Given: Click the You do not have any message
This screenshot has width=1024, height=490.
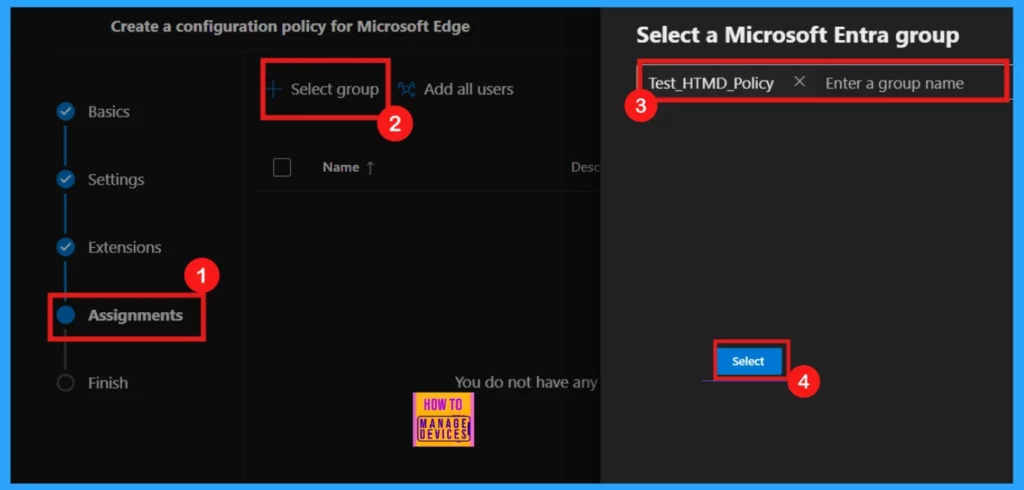Looking at the screenshot, I should [x=526, y=382].
